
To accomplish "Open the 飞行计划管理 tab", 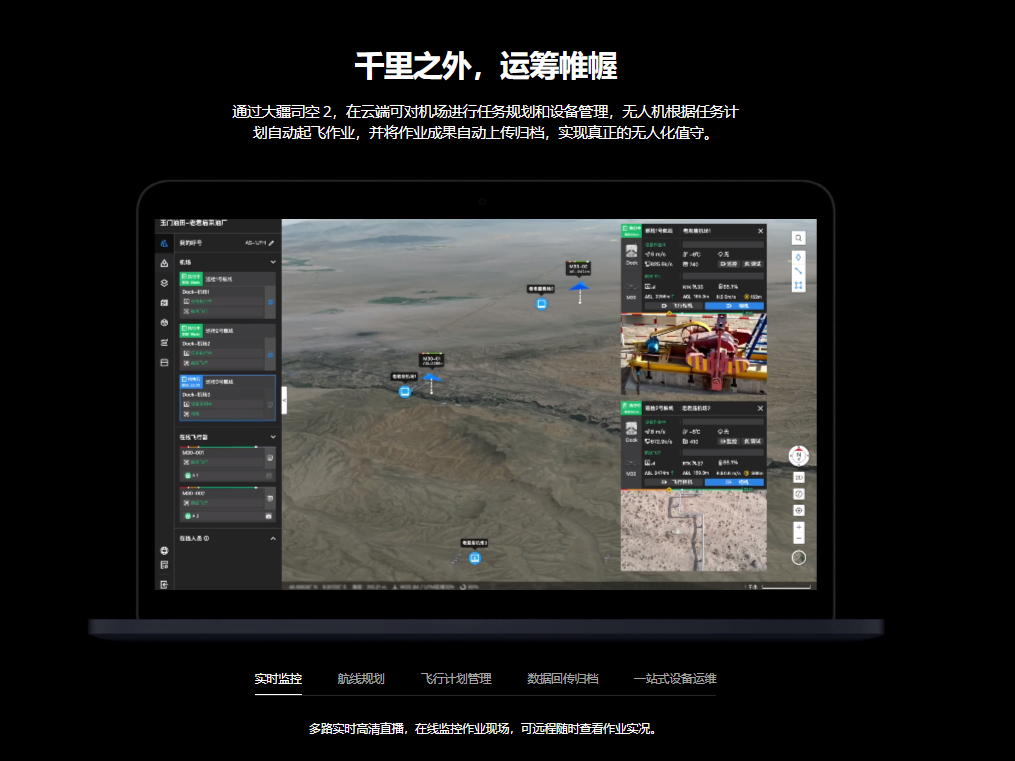I will (455, 679).
